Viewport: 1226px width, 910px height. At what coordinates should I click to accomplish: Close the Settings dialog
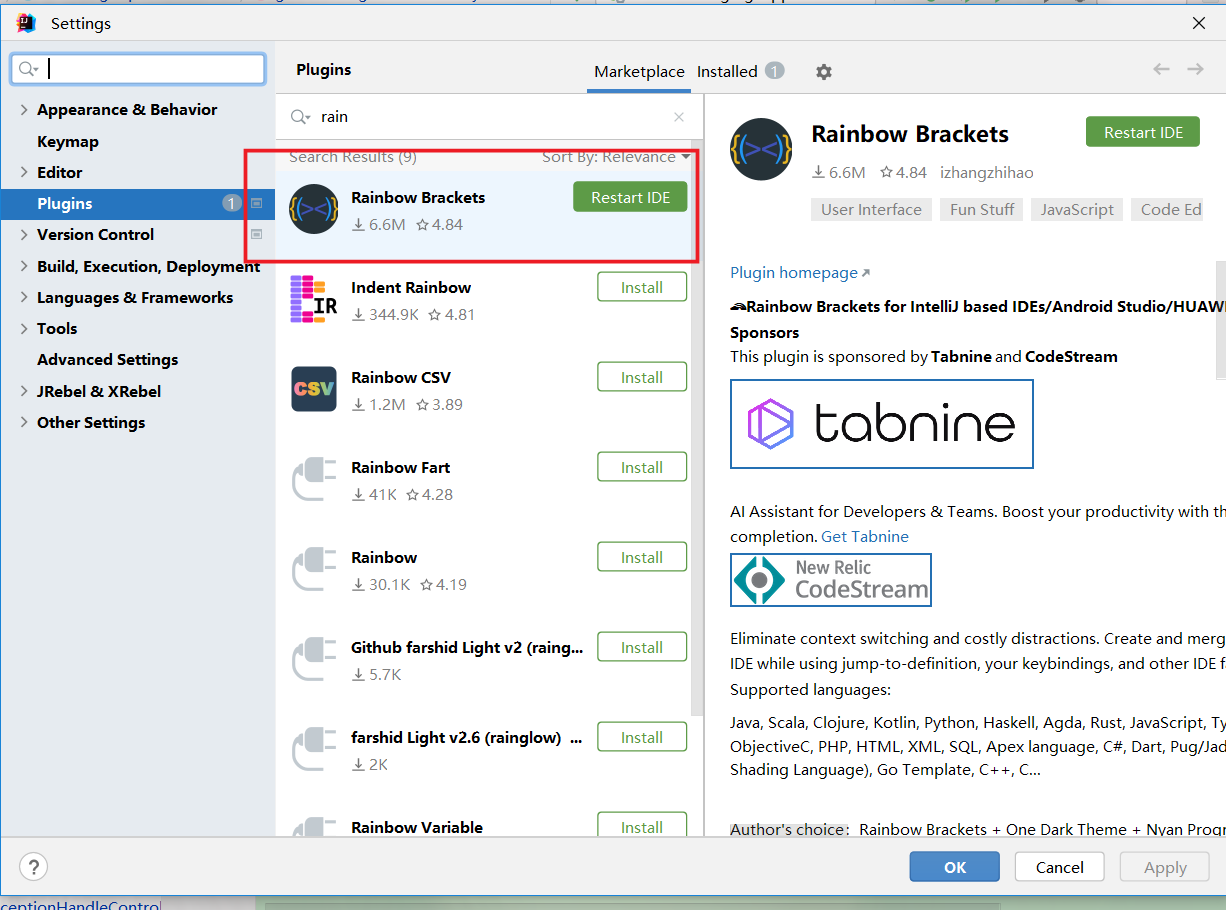[1199, 23]
